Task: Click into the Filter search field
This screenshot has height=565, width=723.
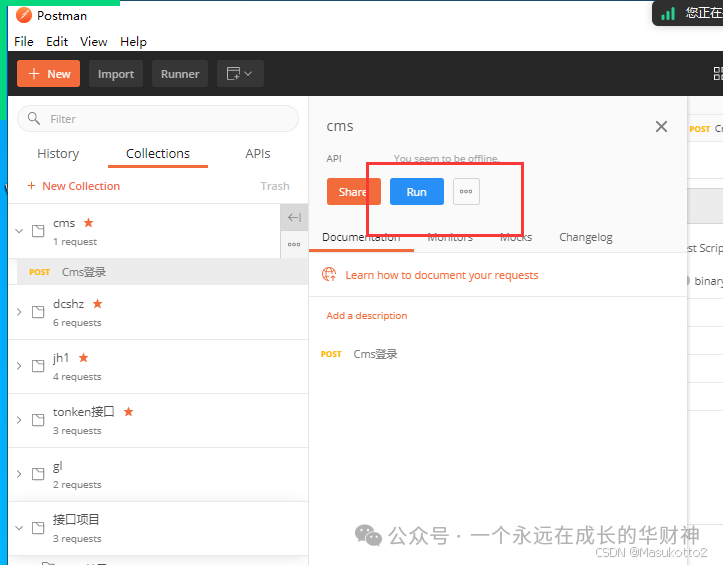Action: pos(158,119)
